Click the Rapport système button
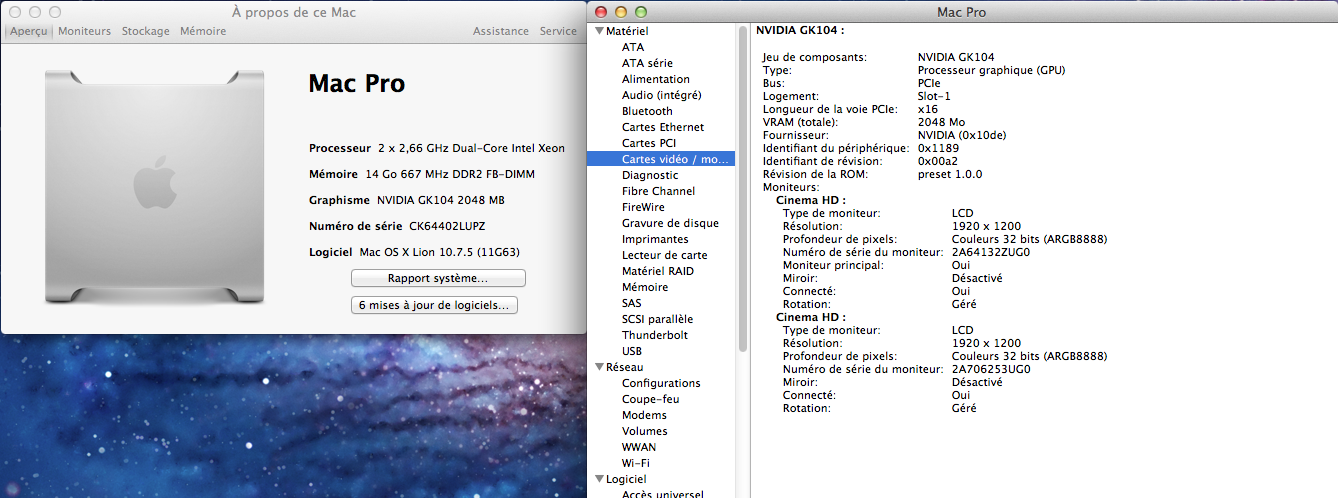1338x498 pixels. tap(438, 278)
